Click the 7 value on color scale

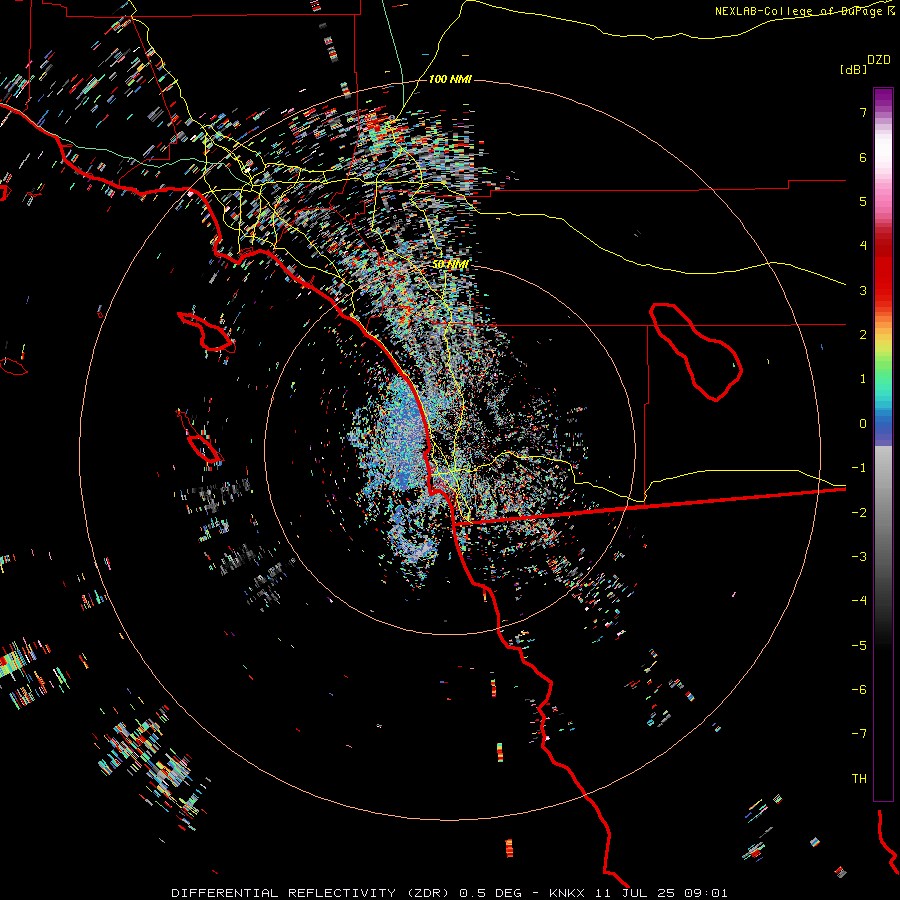863,112
